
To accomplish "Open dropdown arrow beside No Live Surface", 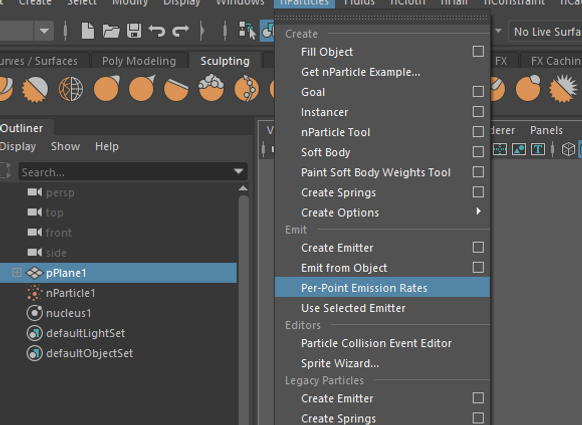I will coord(498,31).
